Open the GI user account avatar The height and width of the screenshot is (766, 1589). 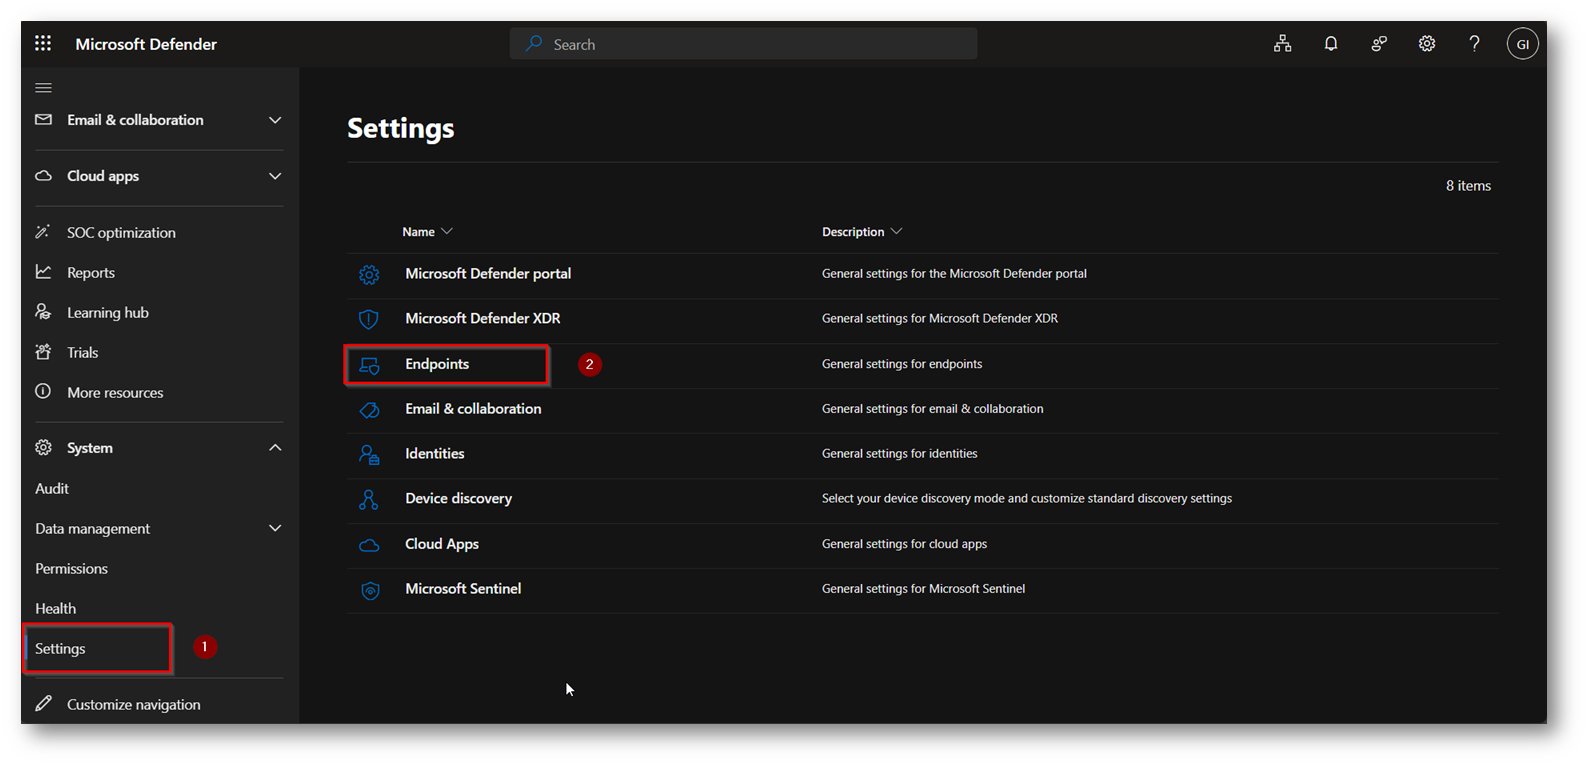tap(1522, 44)
